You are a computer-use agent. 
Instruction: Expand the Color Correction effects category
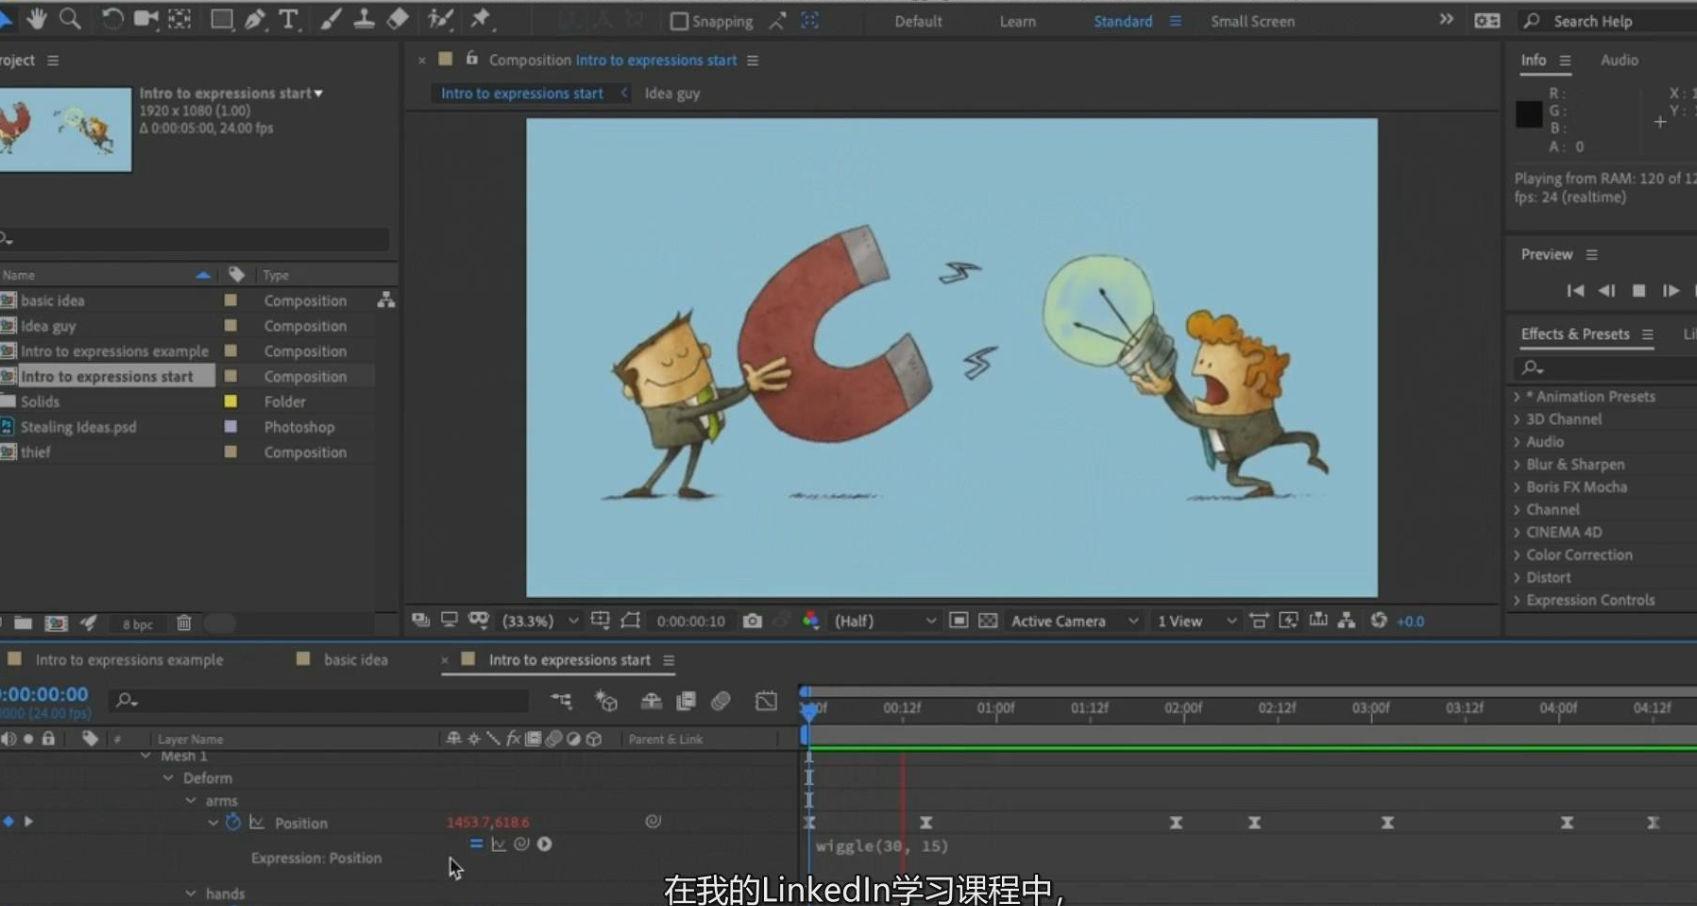pos(1517,555)
